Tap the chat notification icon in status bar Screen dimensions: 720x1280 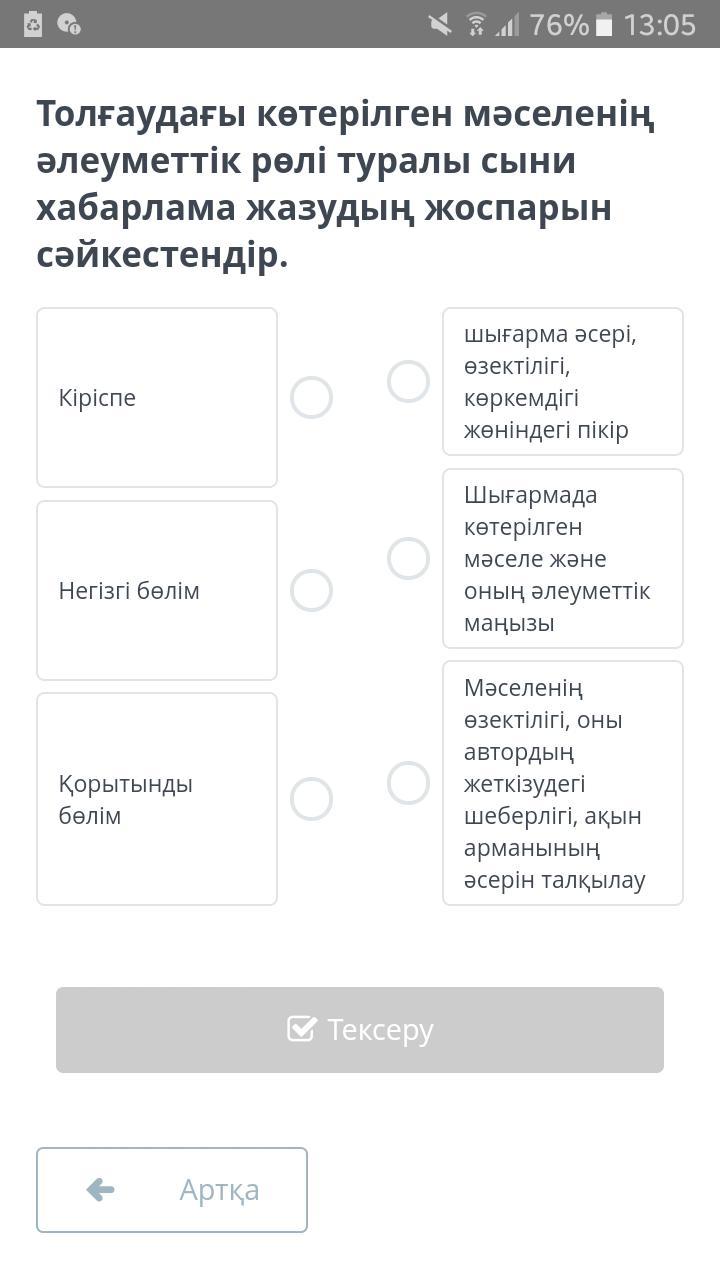tap(69, 24)
